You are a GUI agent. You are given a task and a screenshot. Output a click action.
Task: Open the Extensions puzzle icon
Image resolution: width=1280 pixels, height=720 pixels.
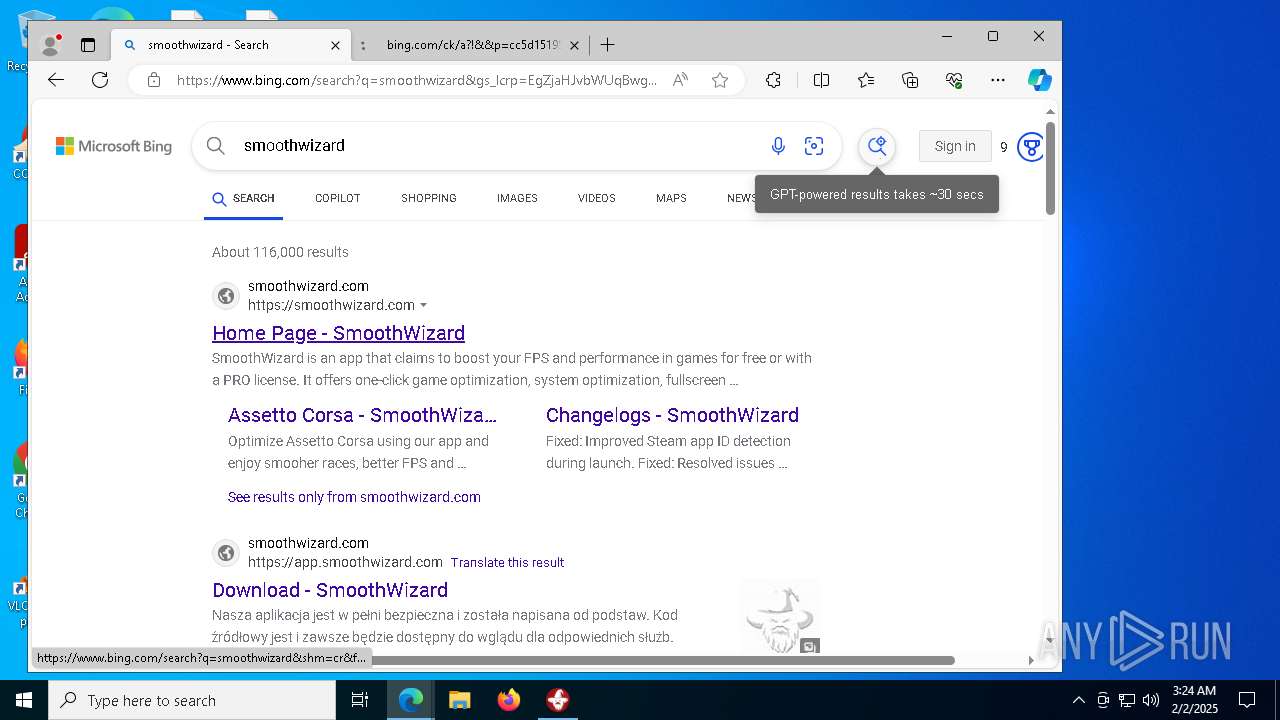(x=773, y=80)
